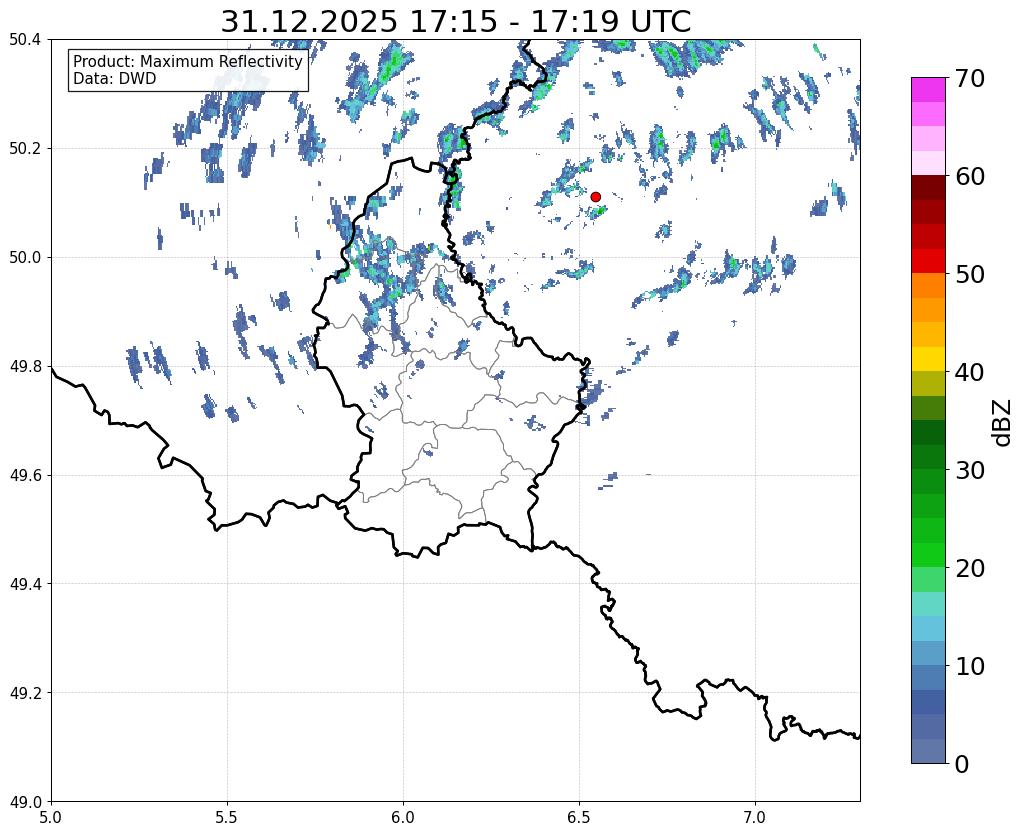This screenshot has height=834, width=1023.
Task: Click the orange swatch just below 50 dBZ
Action: 928,286
